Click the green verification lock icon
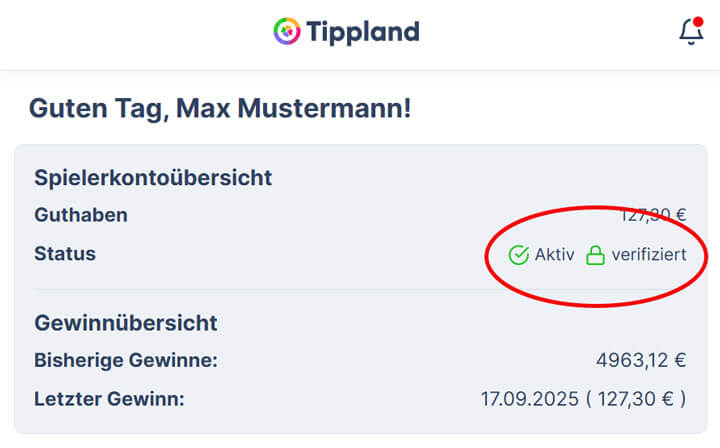Viewport: 720px width, 448px height. (595, 255)
